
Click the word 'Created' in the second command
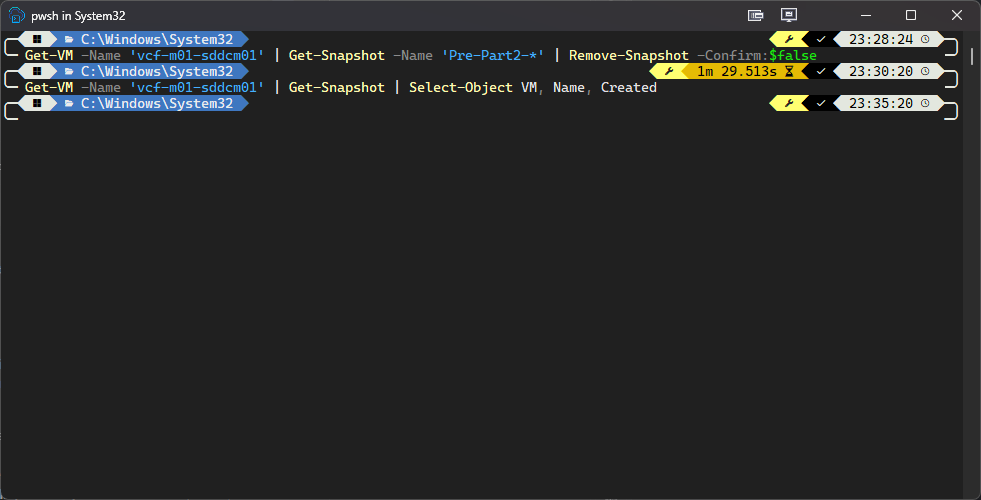629,88
